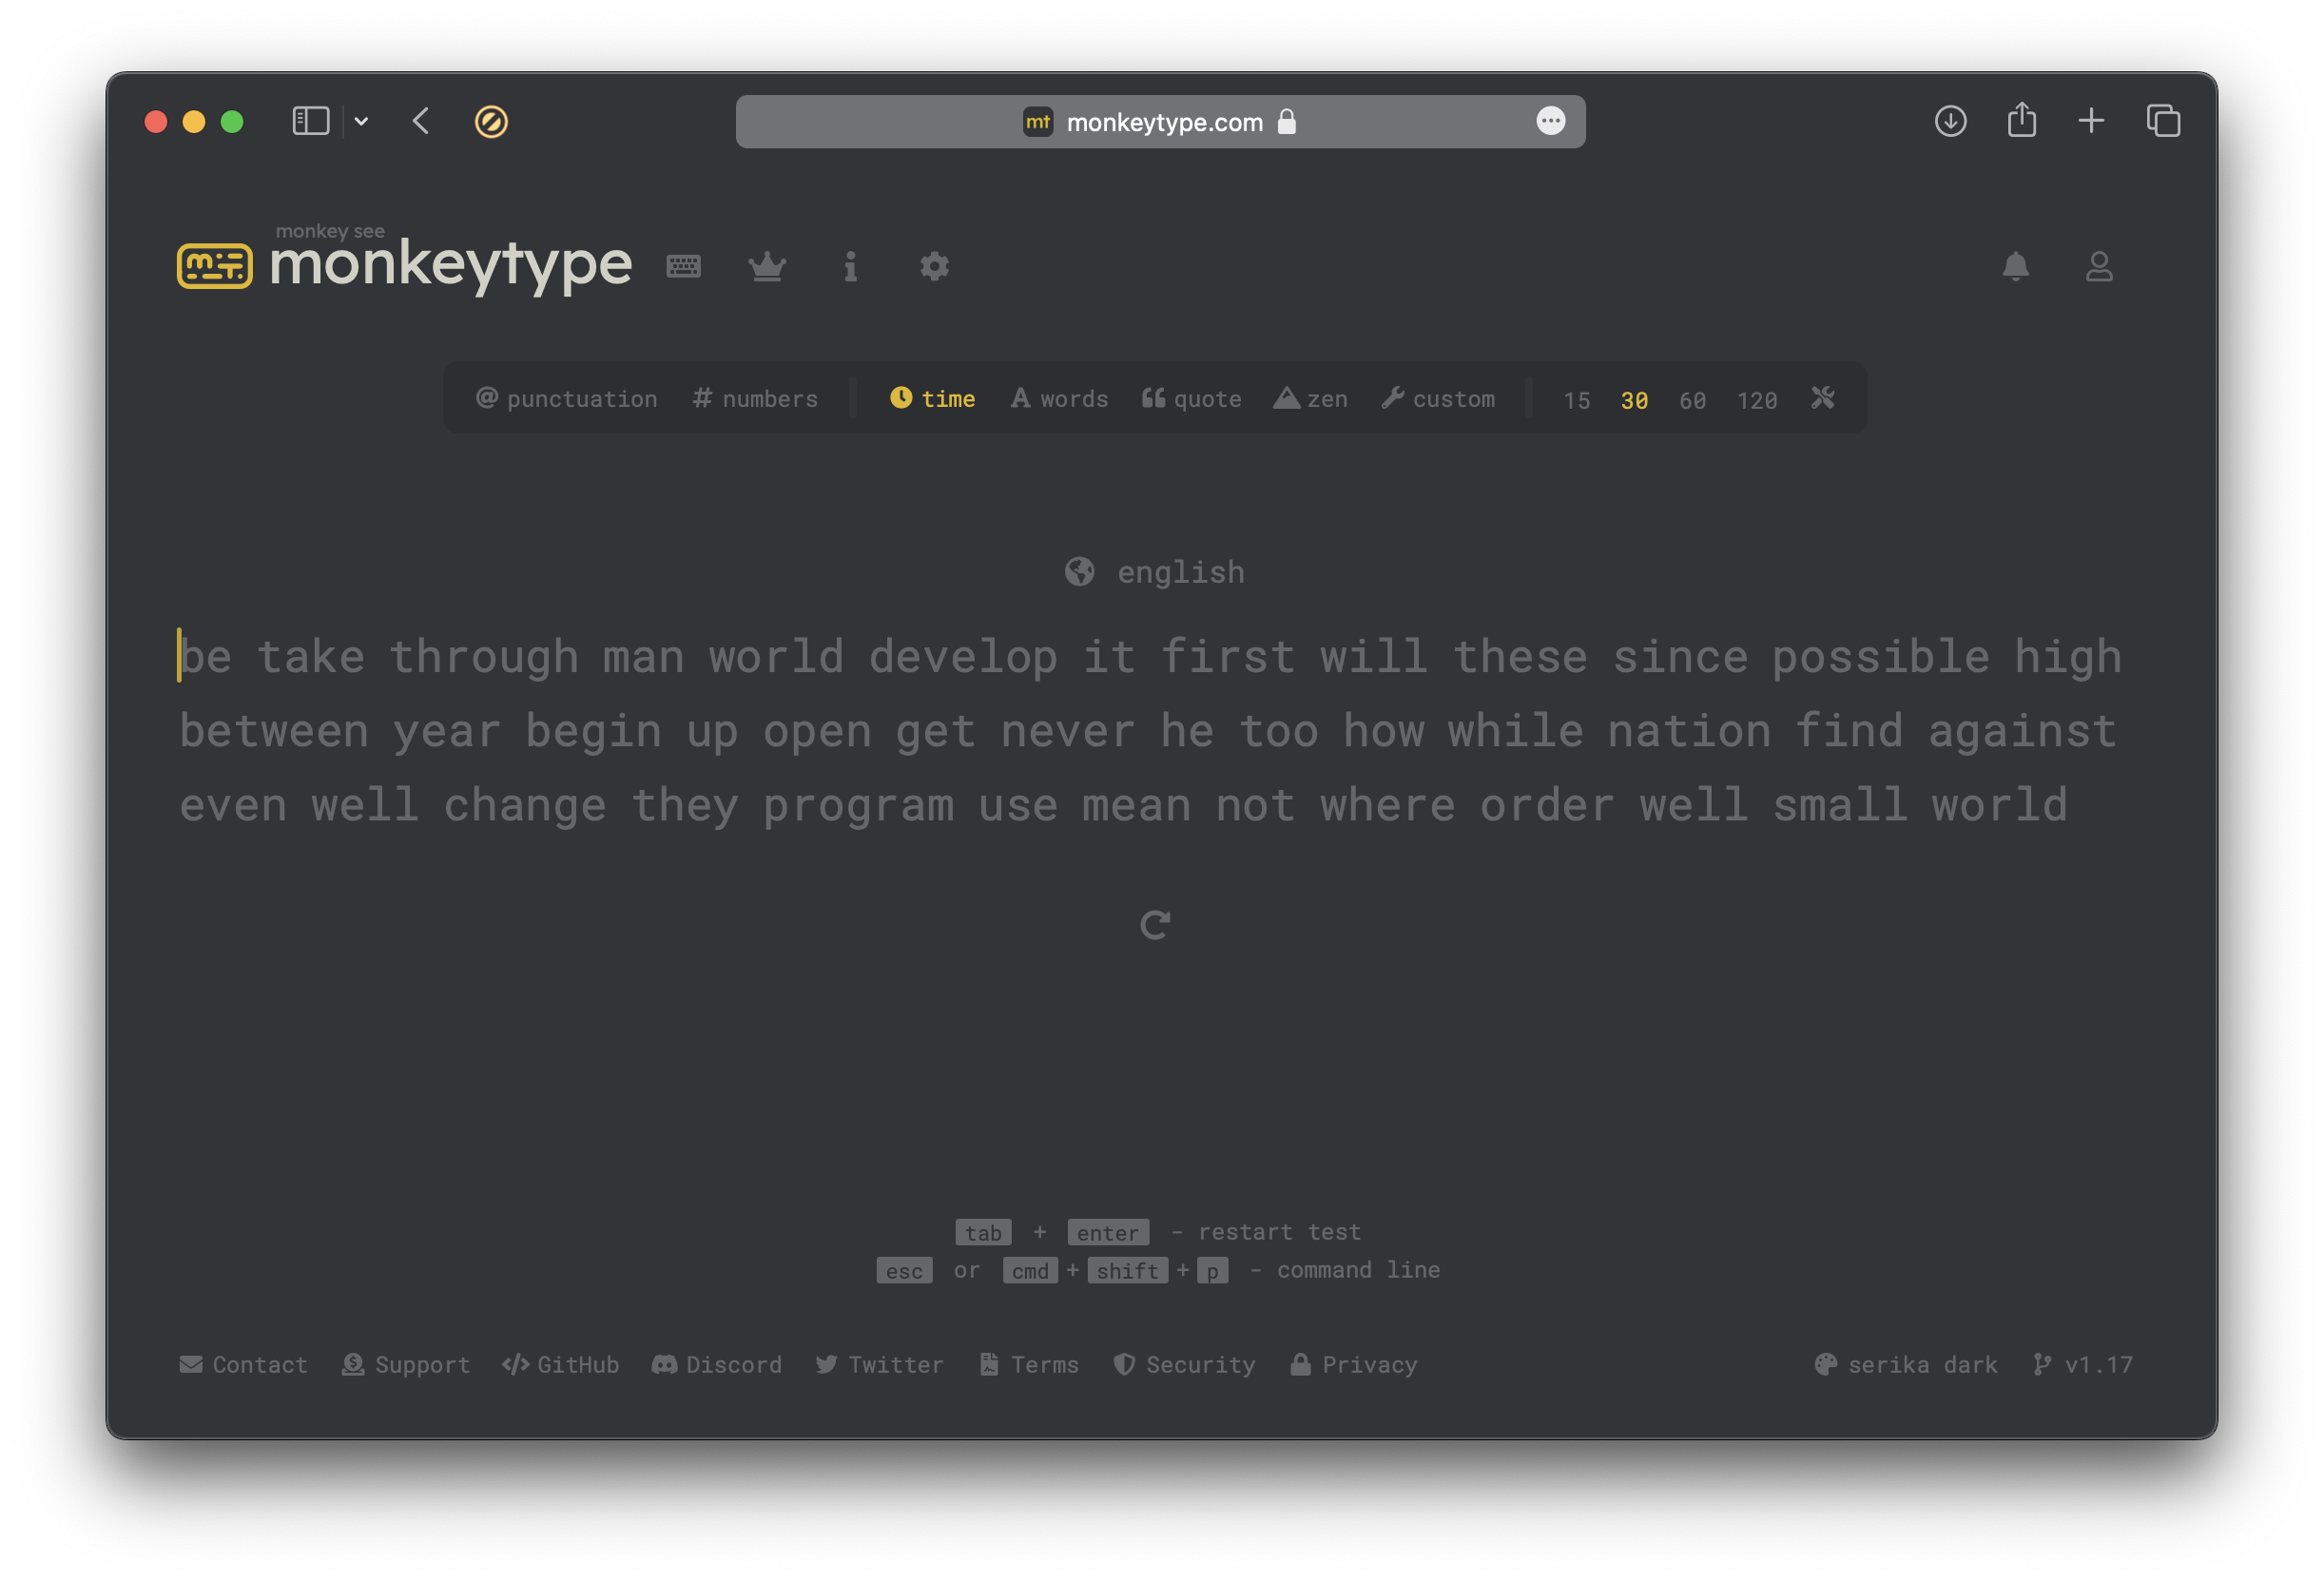Visit the Monkeytype GitHub page

[560, 1365]
